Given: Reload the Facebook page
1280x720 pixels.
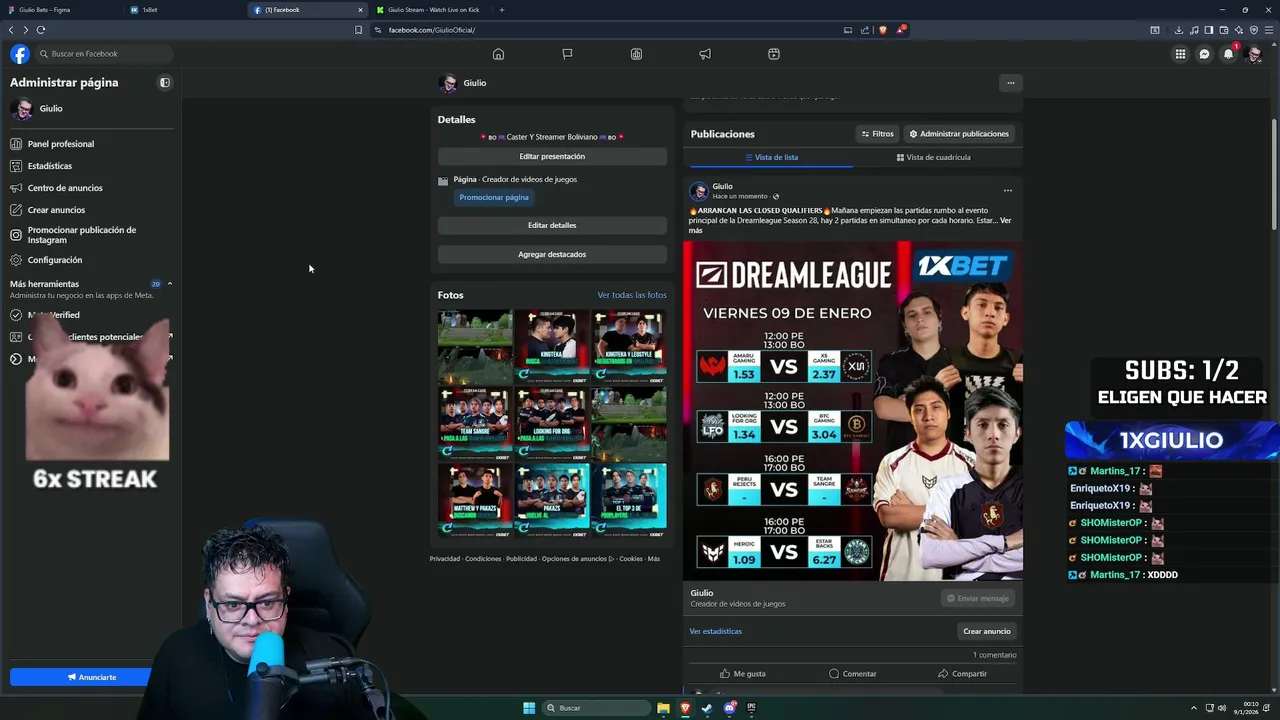Looking at the screenshot, I should pos(41,30).
